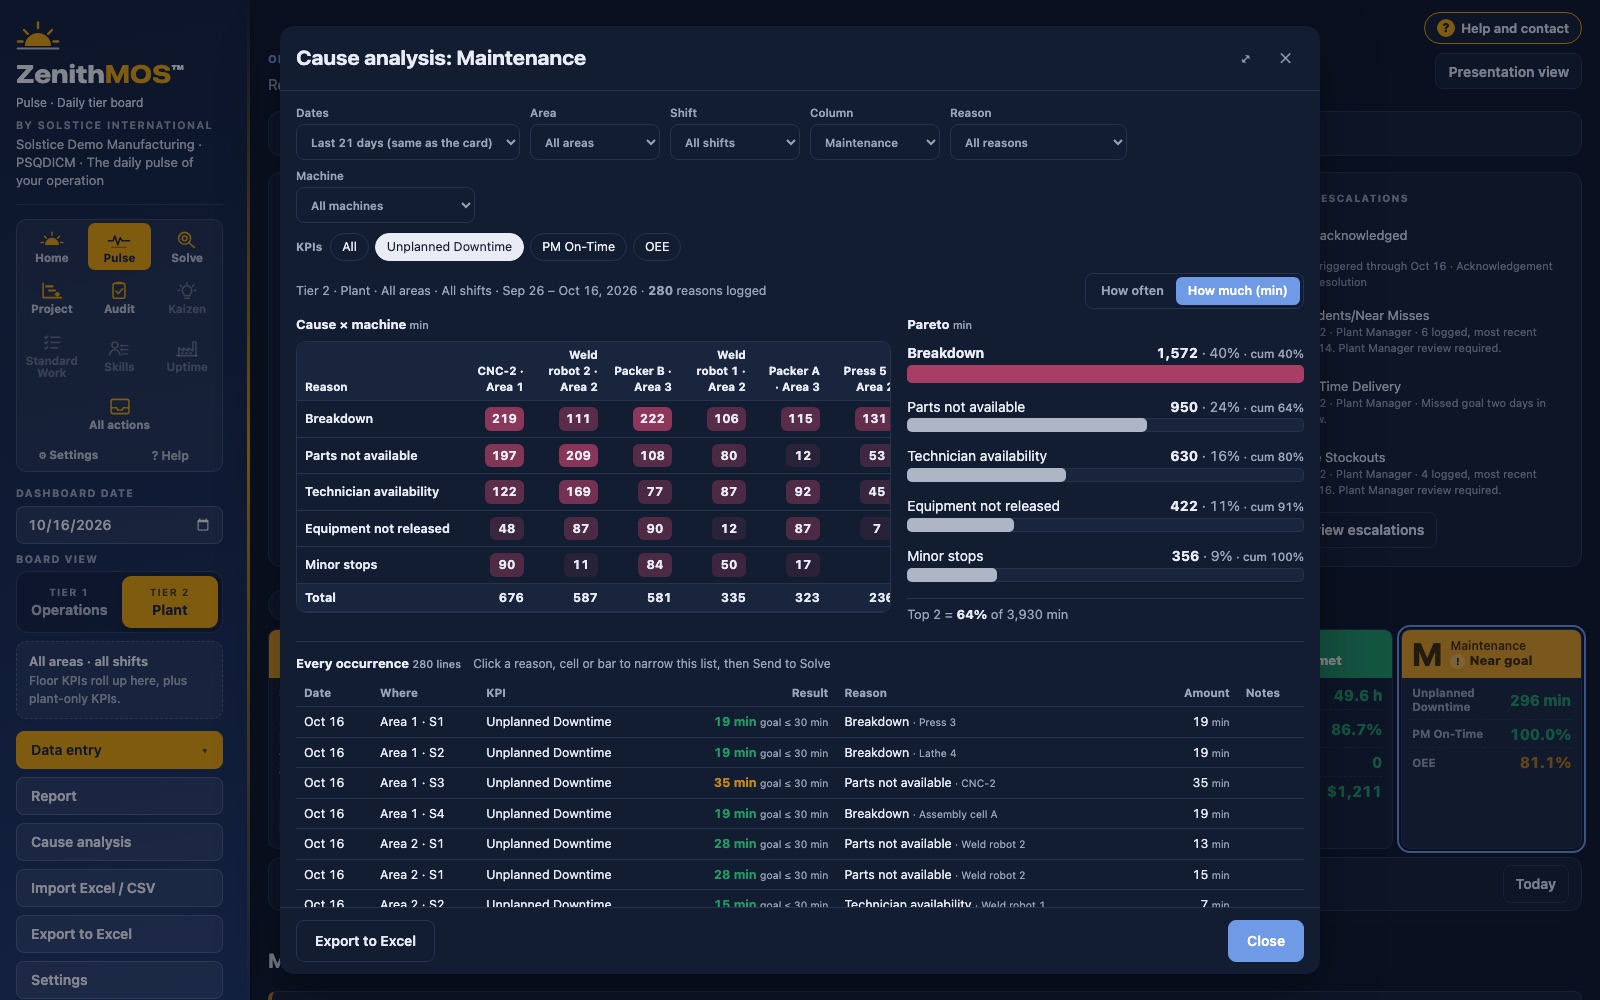Viewport: 1600px width, 1000px height.
Task: Filter KPIs to Unplanned Downtime
Action: tap(449, 247)
